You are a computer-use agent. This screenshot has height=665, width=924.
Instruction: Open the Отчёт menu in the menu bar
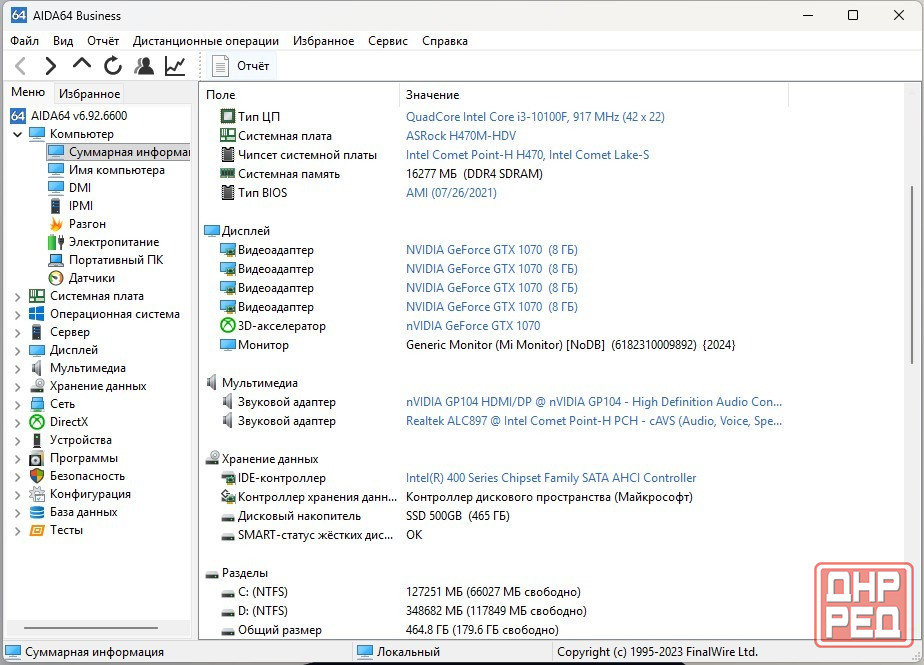click(103, 41)
